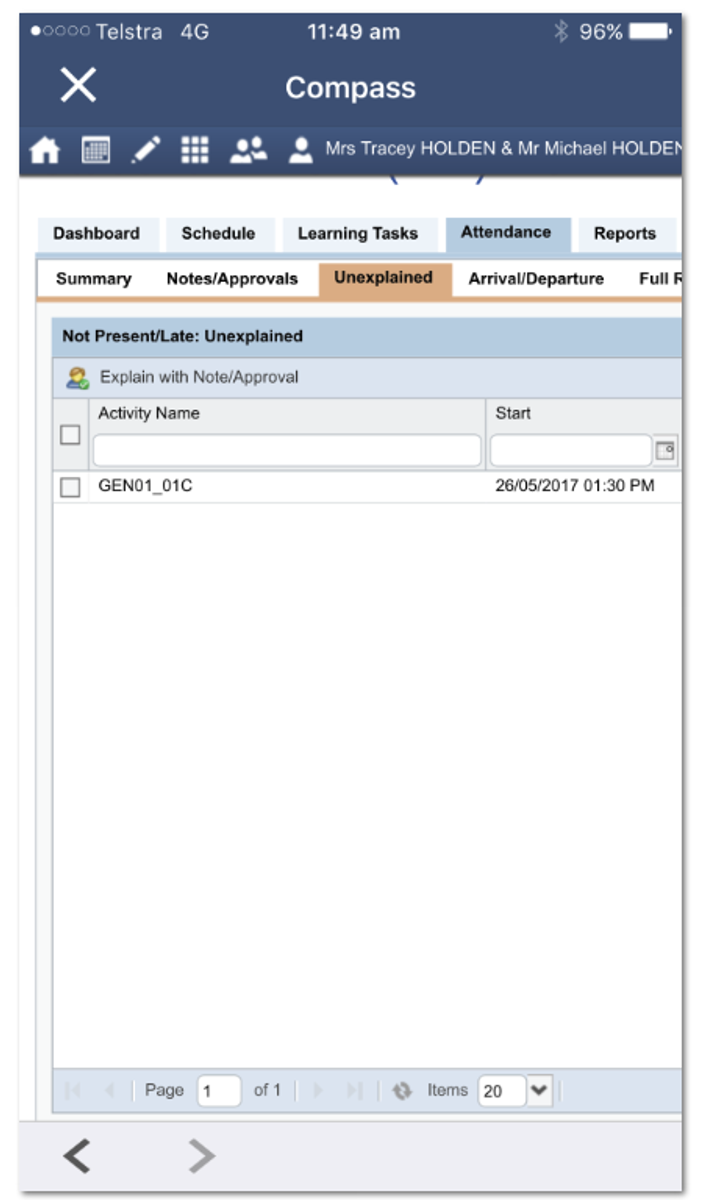The image size is (702, 1200).
Task: Open the Start date picker icon
Action: [665, 451]
